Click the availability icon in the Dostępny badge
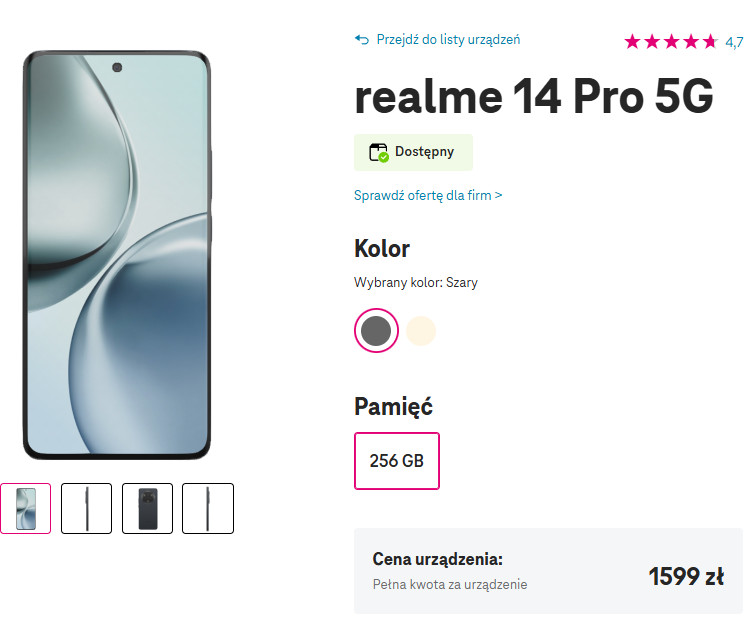 379,153
